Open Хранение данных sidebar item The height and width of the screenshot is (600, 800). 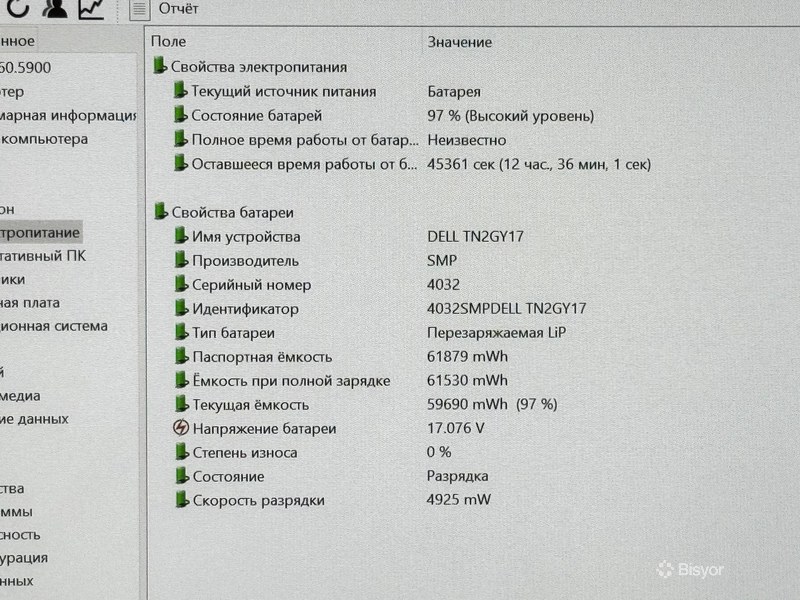coord(34,419)
